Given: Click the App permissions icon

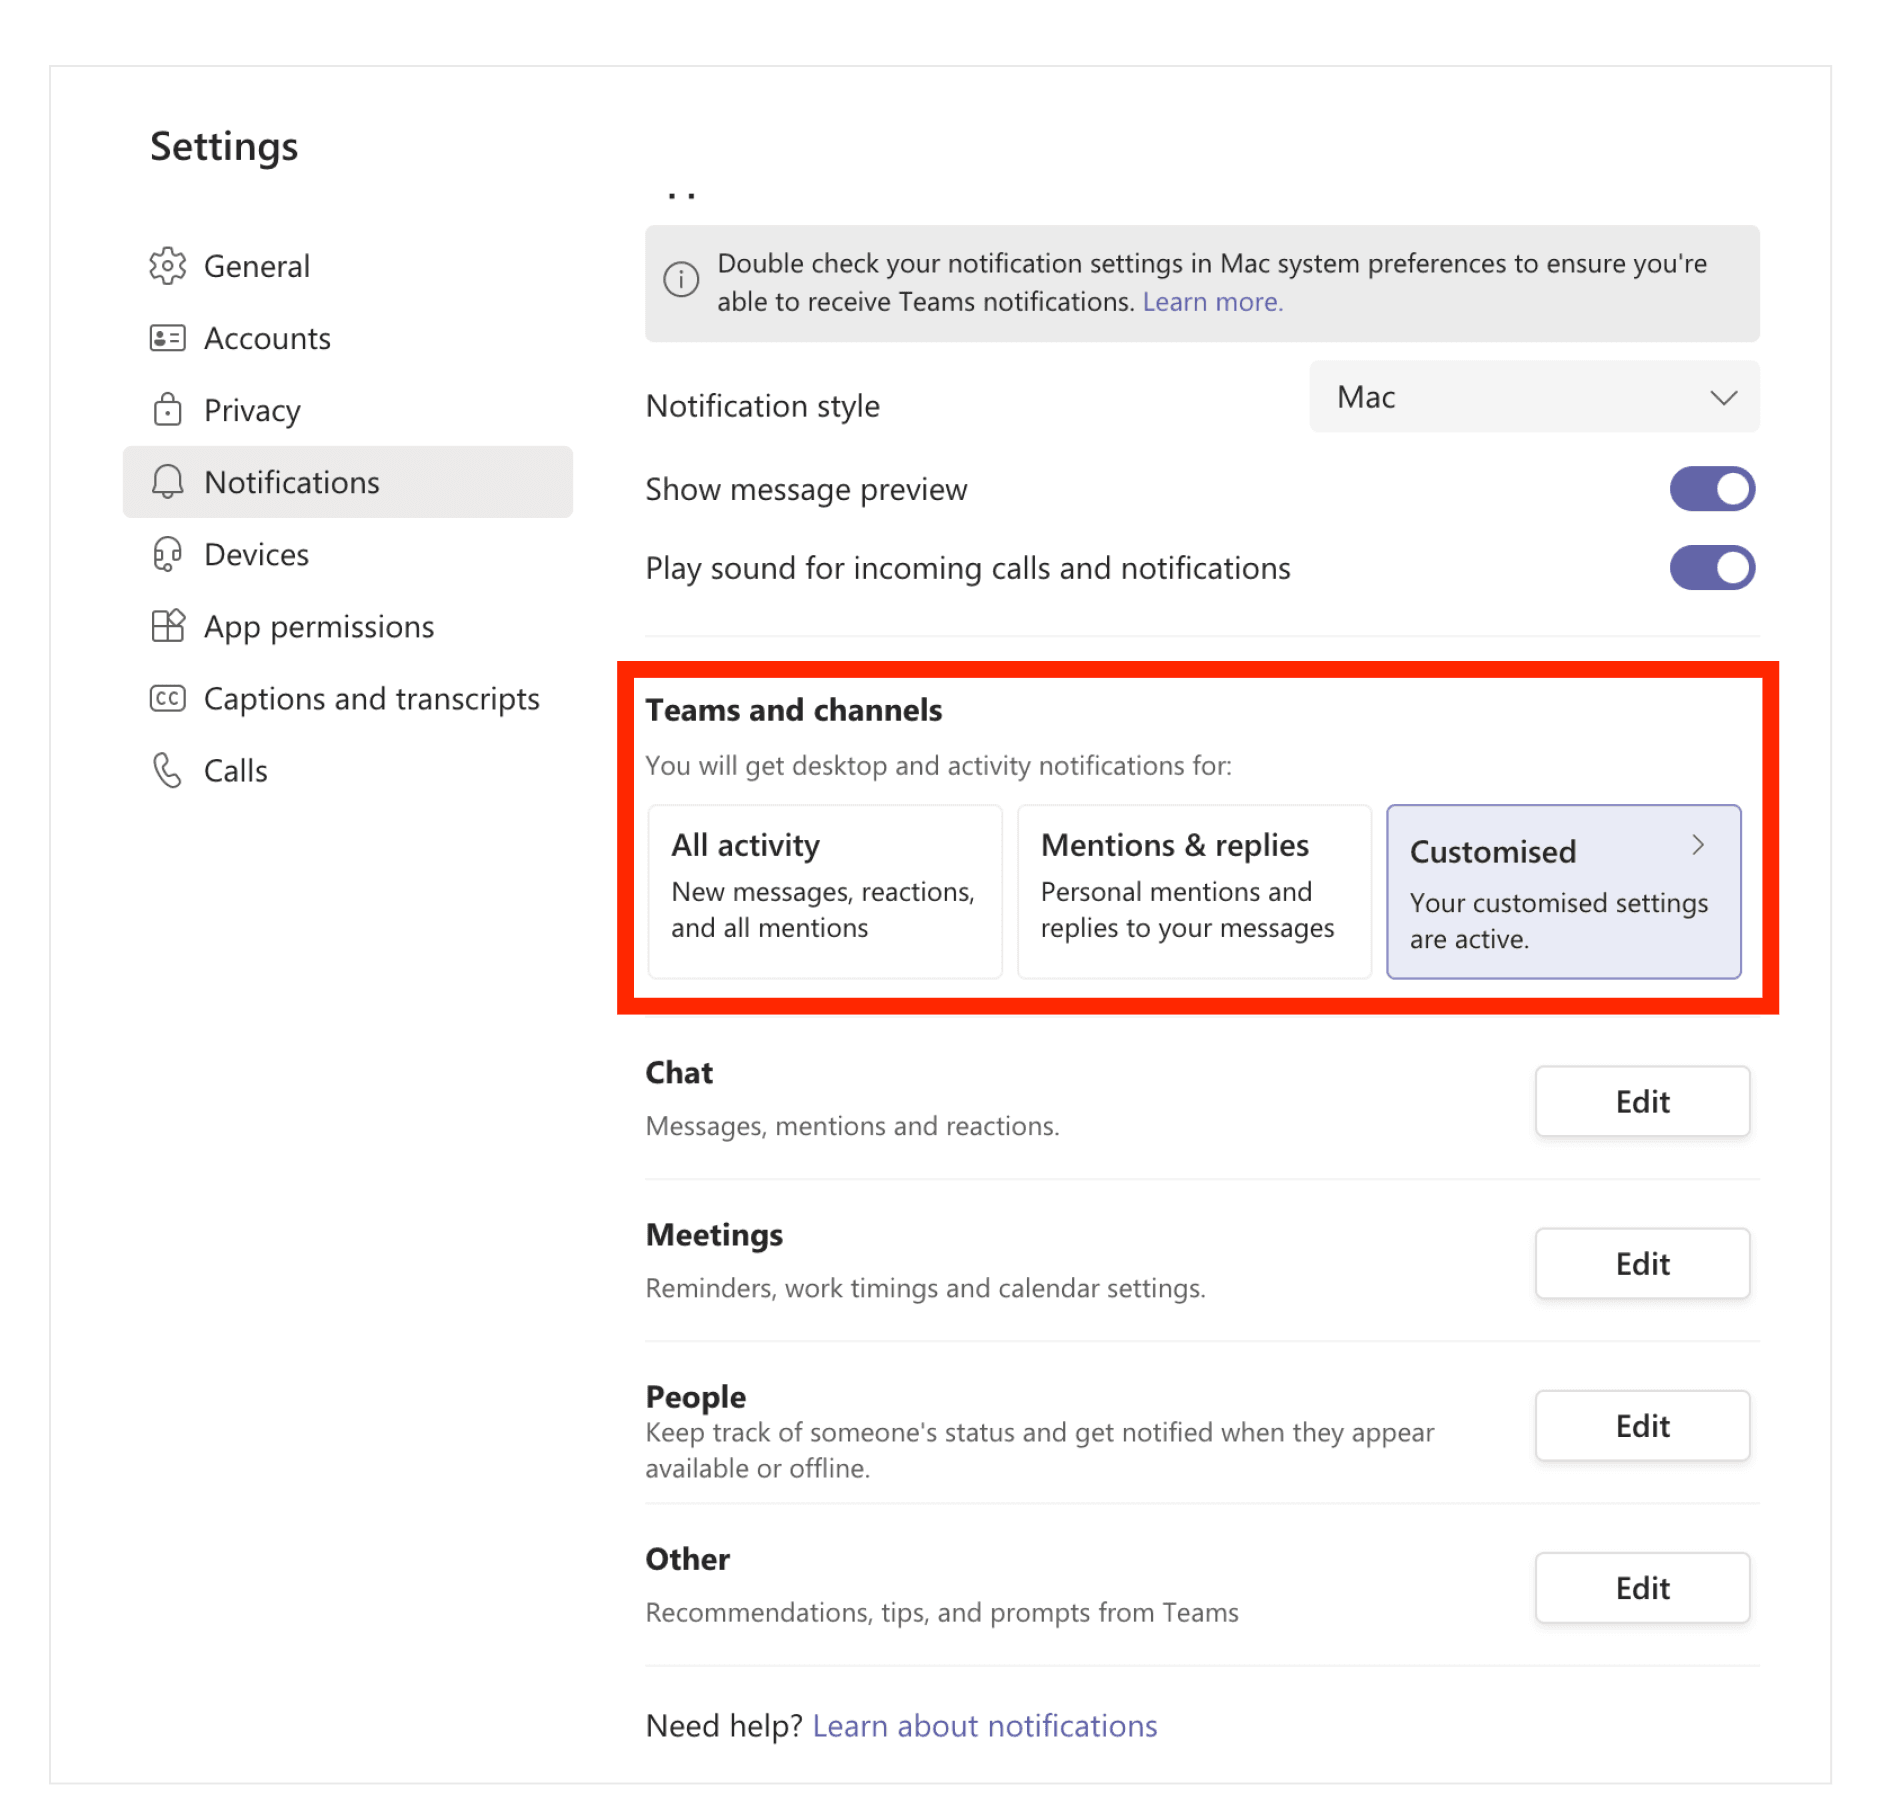Looking at the screenshot, I should click(167, 626).
